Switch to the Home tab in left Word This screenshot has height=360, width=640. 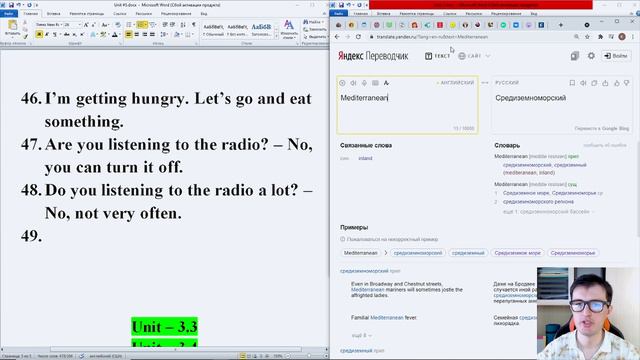pyautogui.click(x=31, y=13)
